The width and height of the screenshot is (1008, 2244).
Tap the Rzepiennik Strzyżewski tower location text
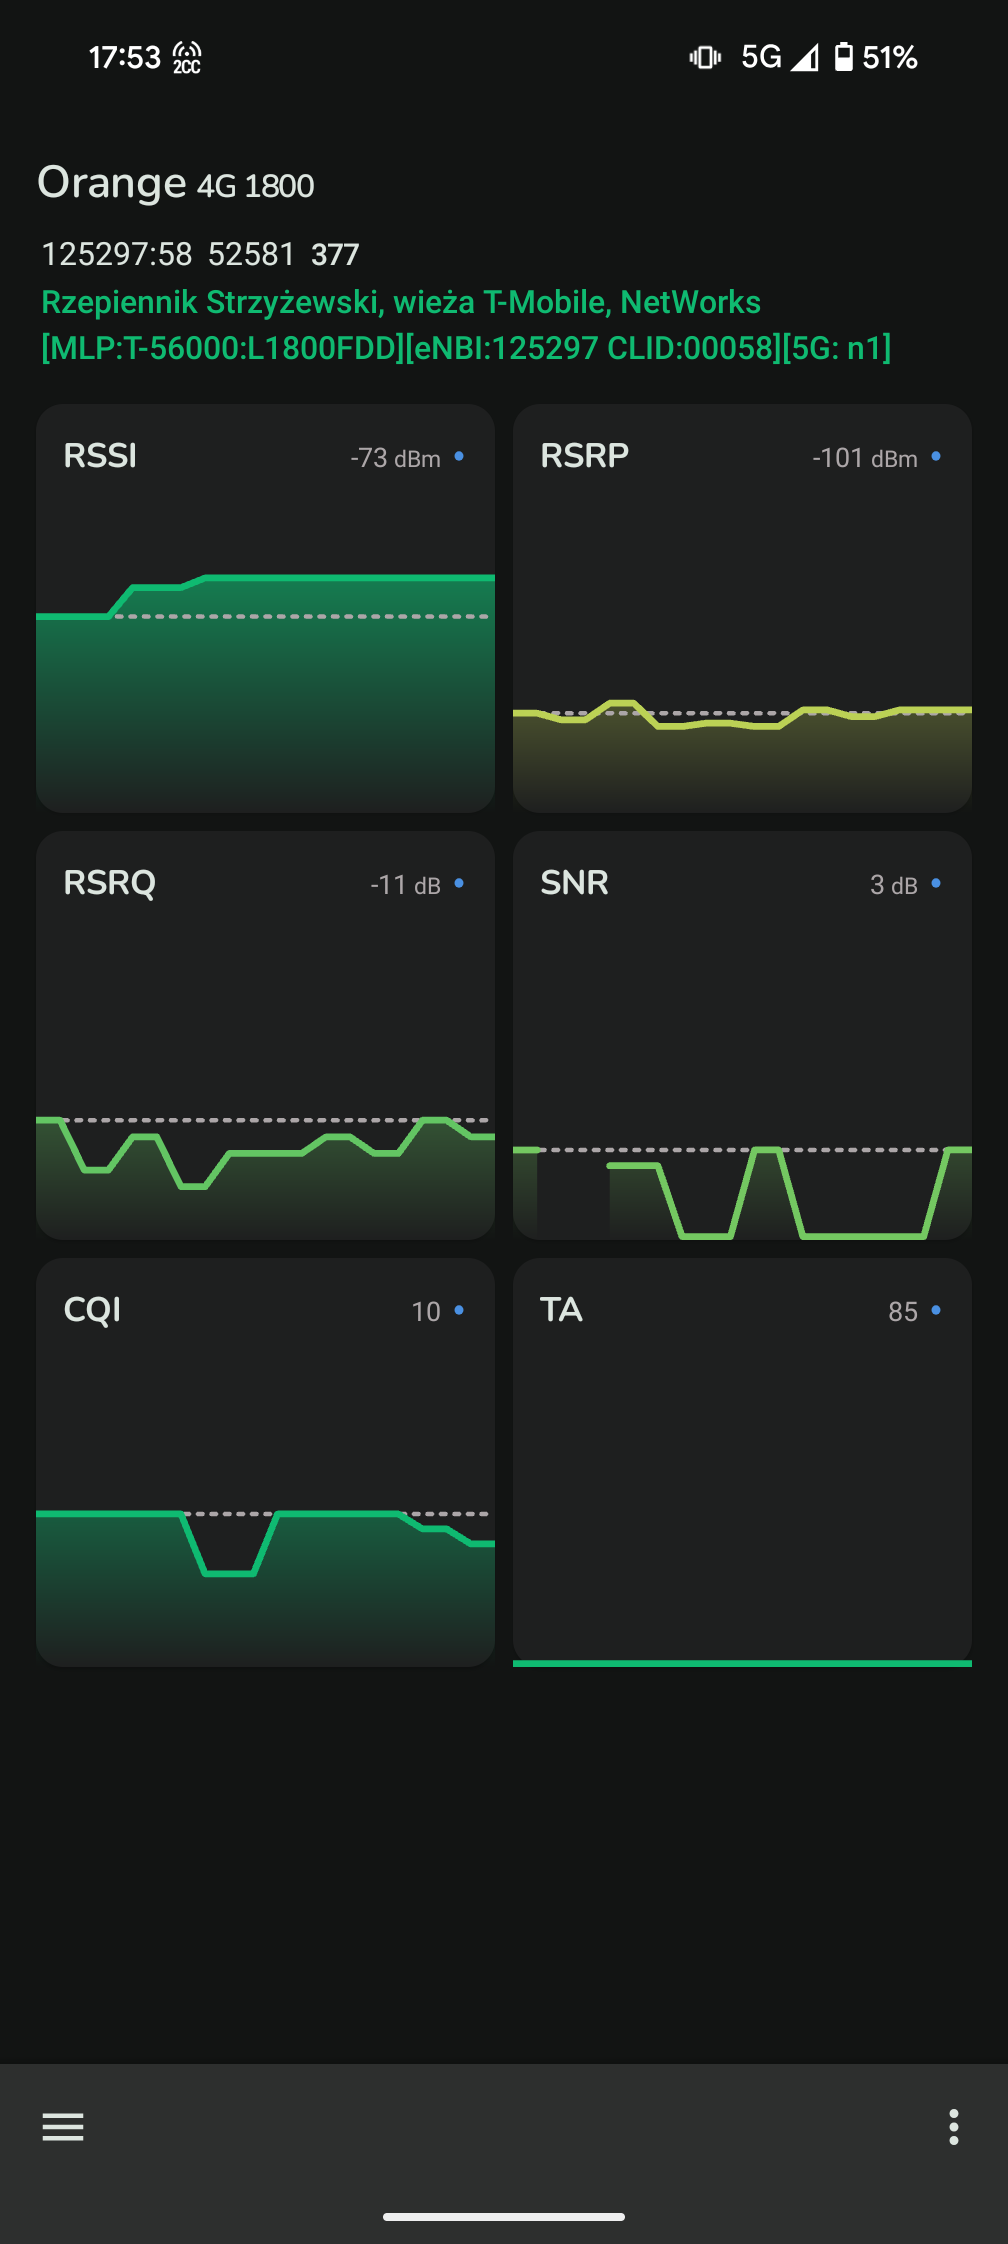[401, 302]
